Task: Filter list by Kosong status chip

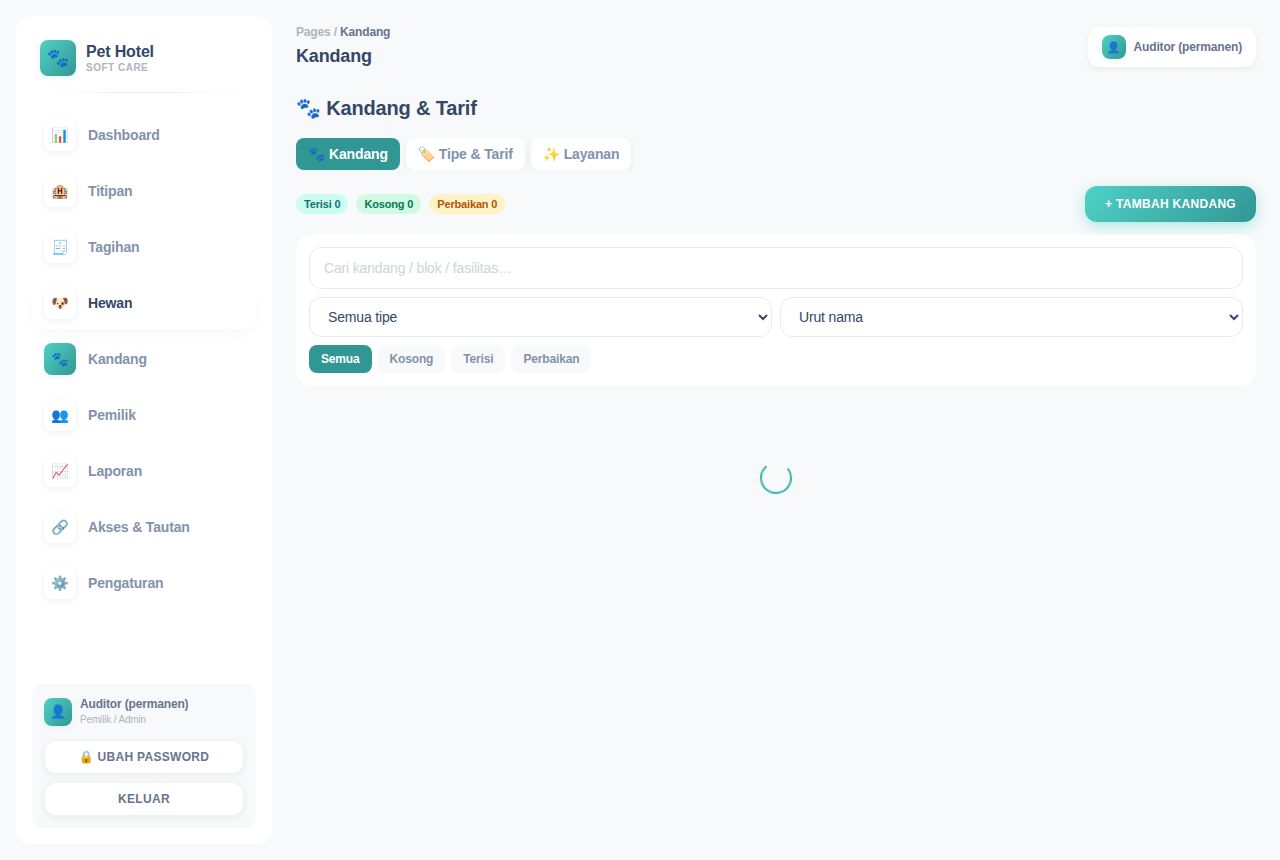Action: tap(411, 359)
